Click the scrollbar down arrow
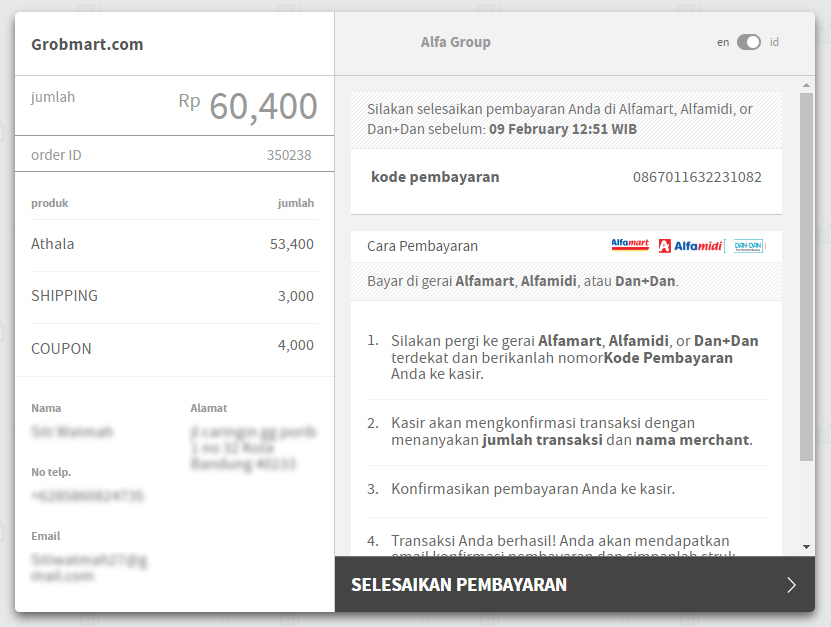This screenshot has width=831, height=627. coord(806,546)
